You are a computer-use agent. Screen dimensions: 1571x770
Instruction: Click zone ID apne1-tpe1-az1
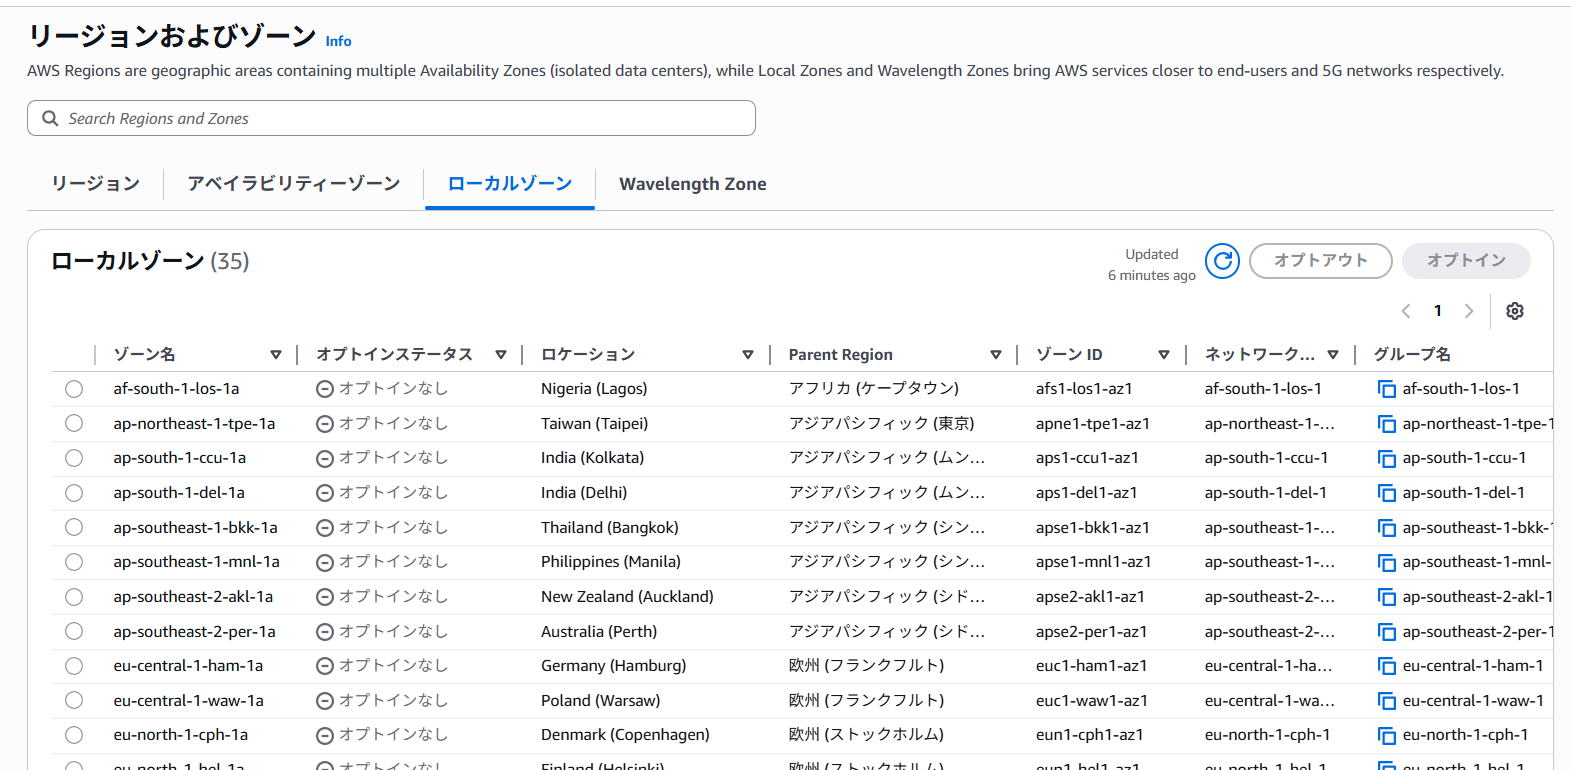click(x=1093, y=424)
